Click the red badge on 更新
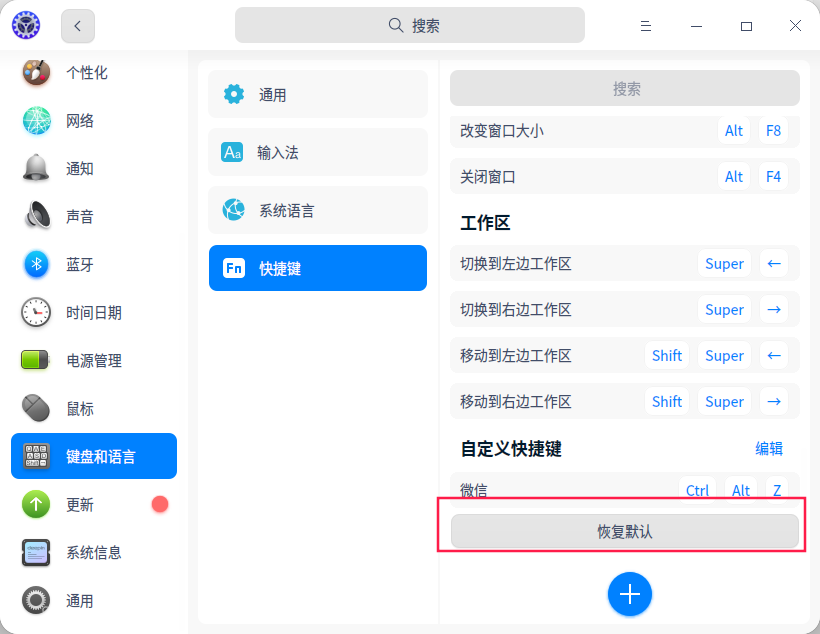Screen dimensions: 820x634 160,504
